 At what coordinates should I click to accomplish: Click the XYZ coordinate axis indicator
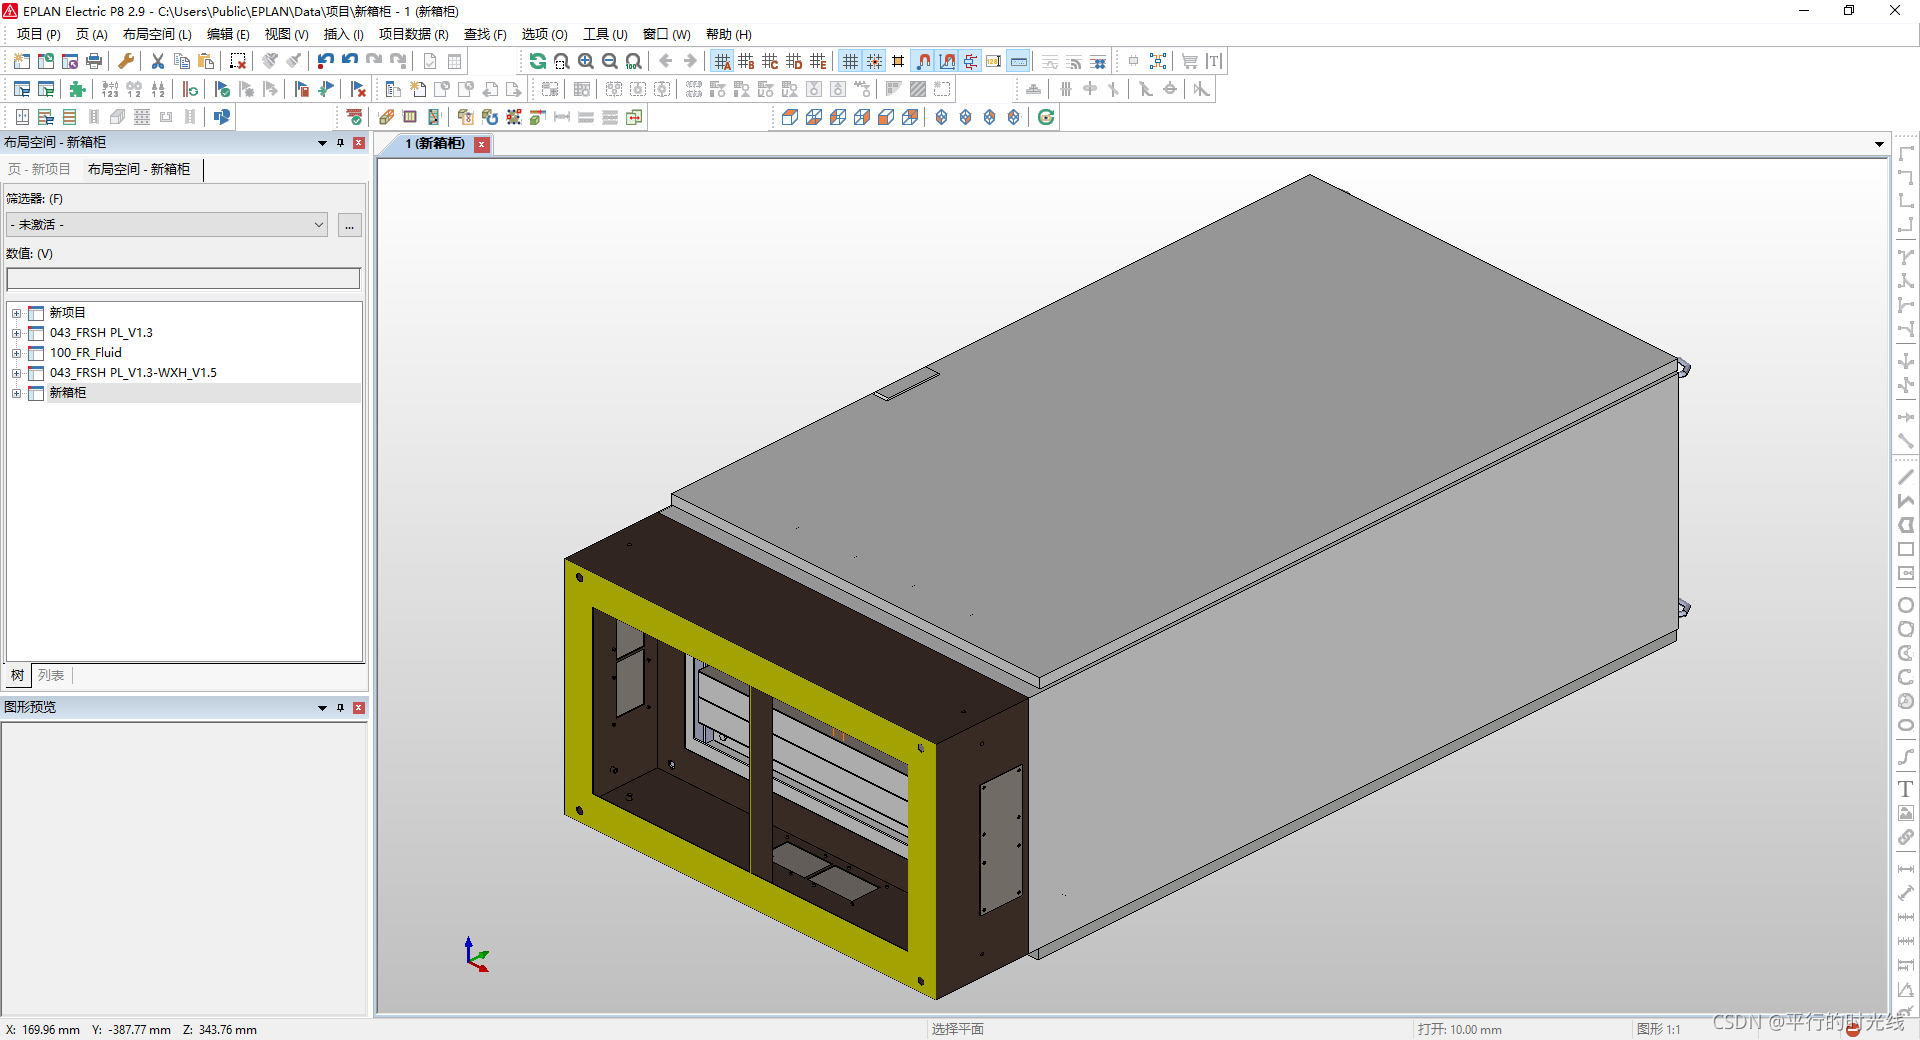(476, 954)
